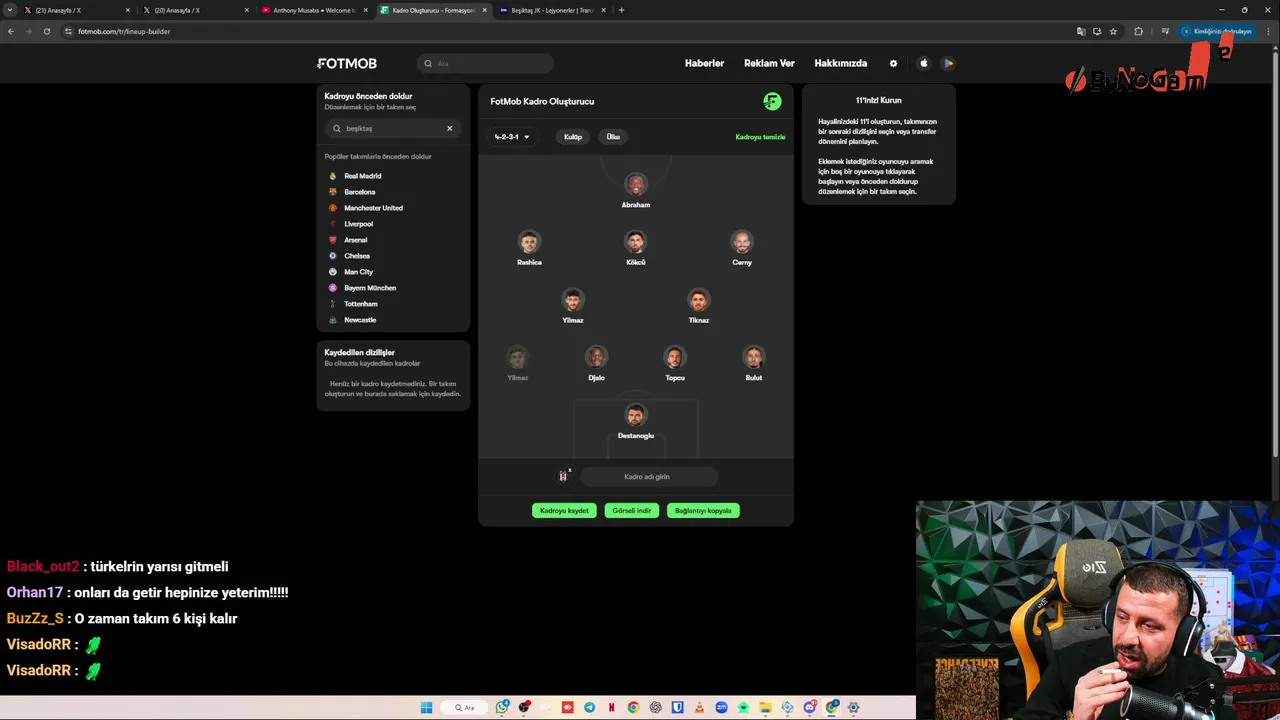Screen dimensions: 1280x720
Task: Click the FotMob logo
Action: [x=347, y=63]
